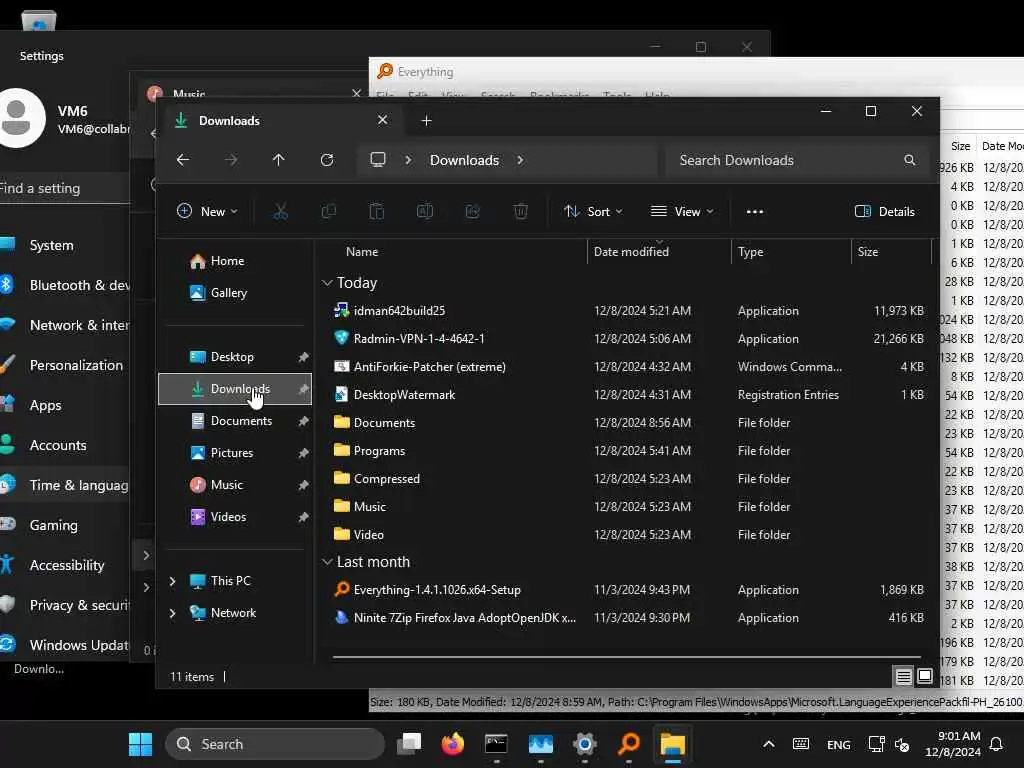This screenshot has width=1024, height=768.
Task: Open Task View on the taskbar
Action: pos(409,744)
